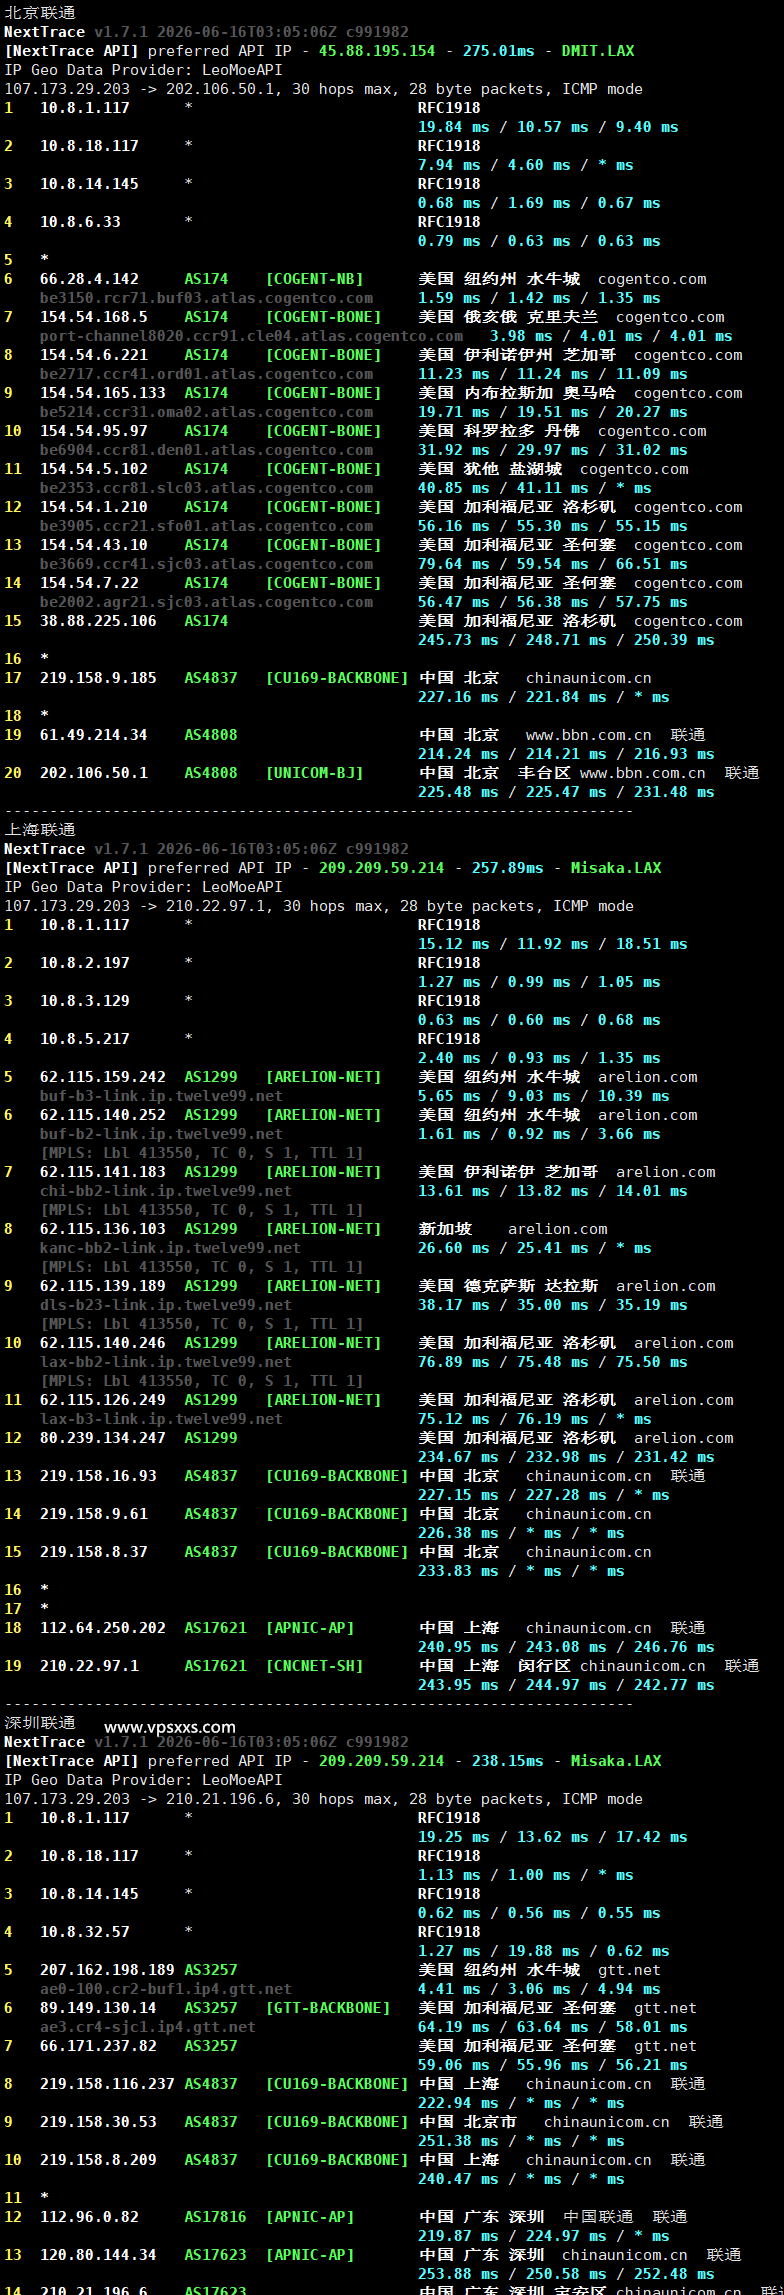Click hop IP 62.115.159.242
784x2295 pixels.
coord(103,1077)
